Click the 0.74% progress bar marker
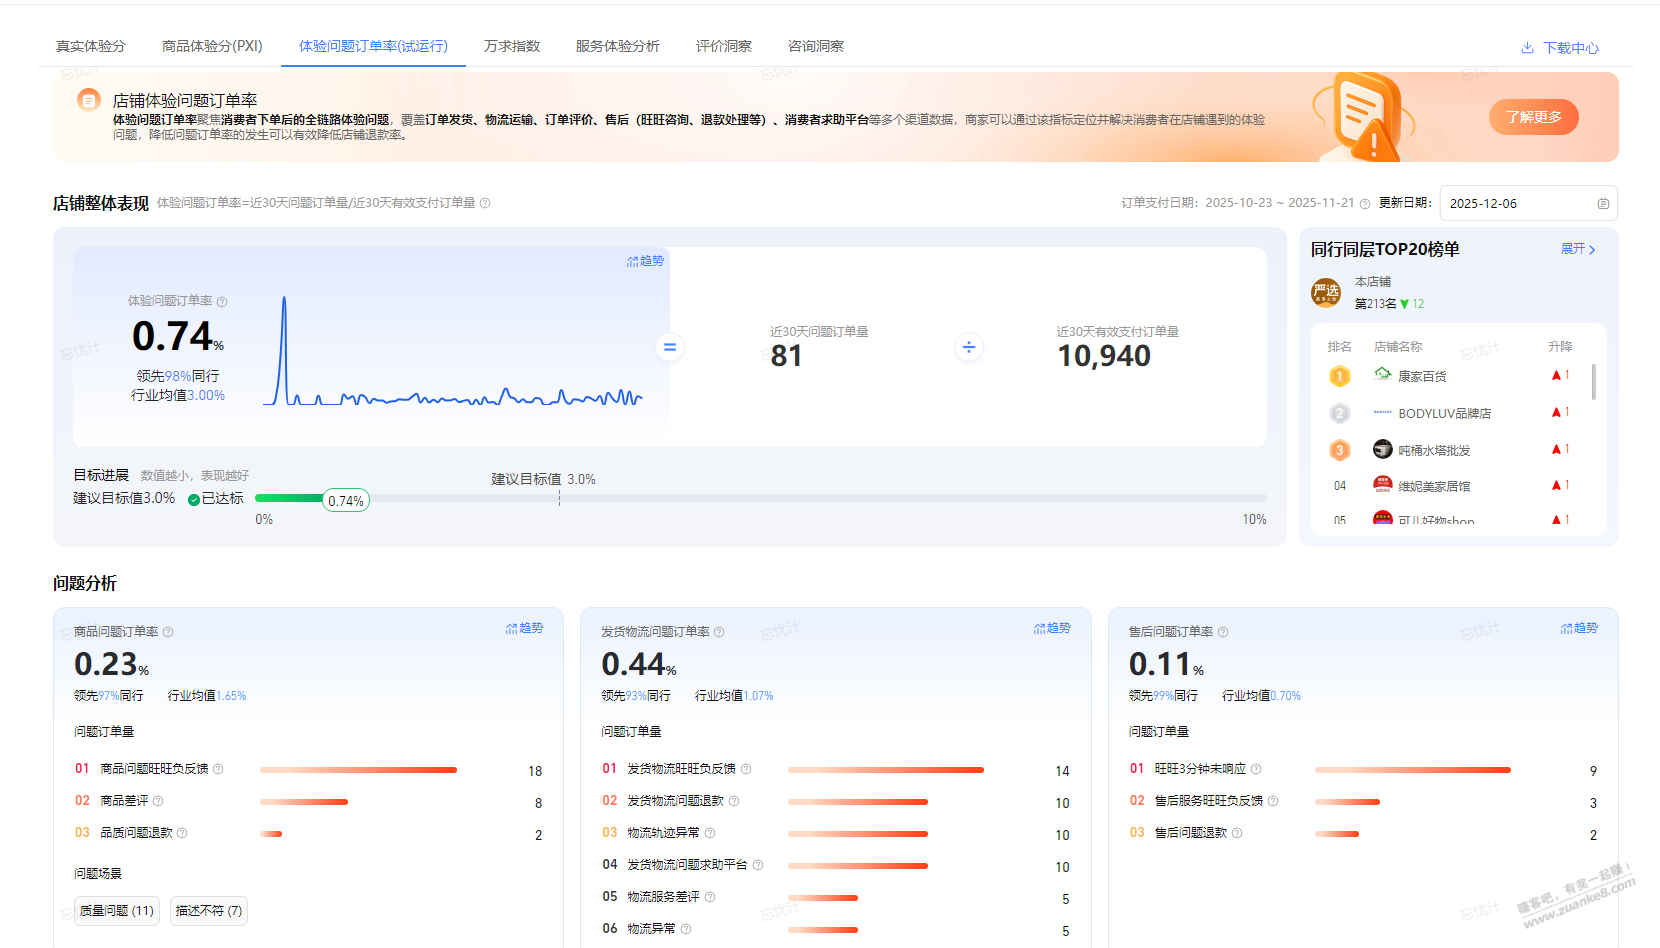Screen dimensions: 1660x948 346,501
